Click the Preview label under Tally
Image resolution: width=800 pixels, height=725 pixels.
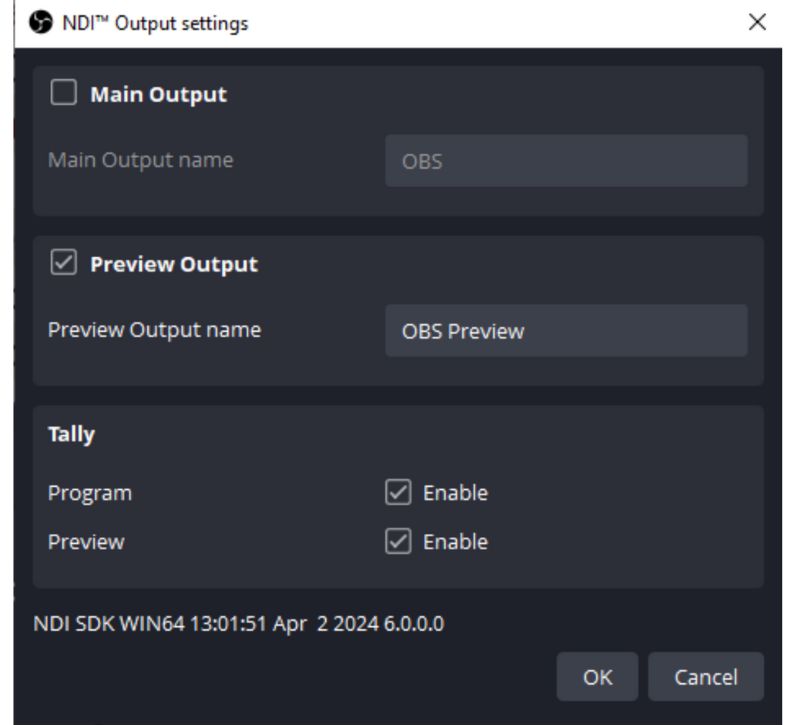[x=86, y=542]
